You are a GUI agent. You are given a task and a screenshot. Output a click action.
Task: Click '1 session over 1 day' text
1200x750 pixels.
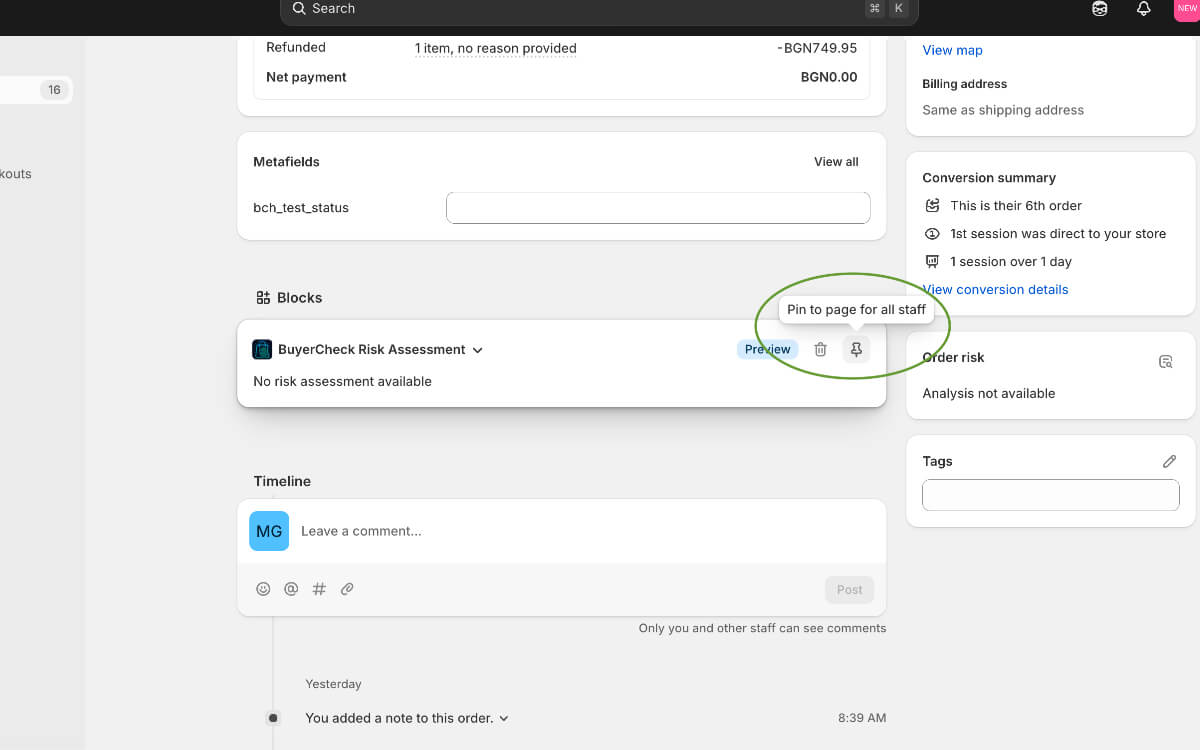pyautogui.click(x=1011, y=261)
